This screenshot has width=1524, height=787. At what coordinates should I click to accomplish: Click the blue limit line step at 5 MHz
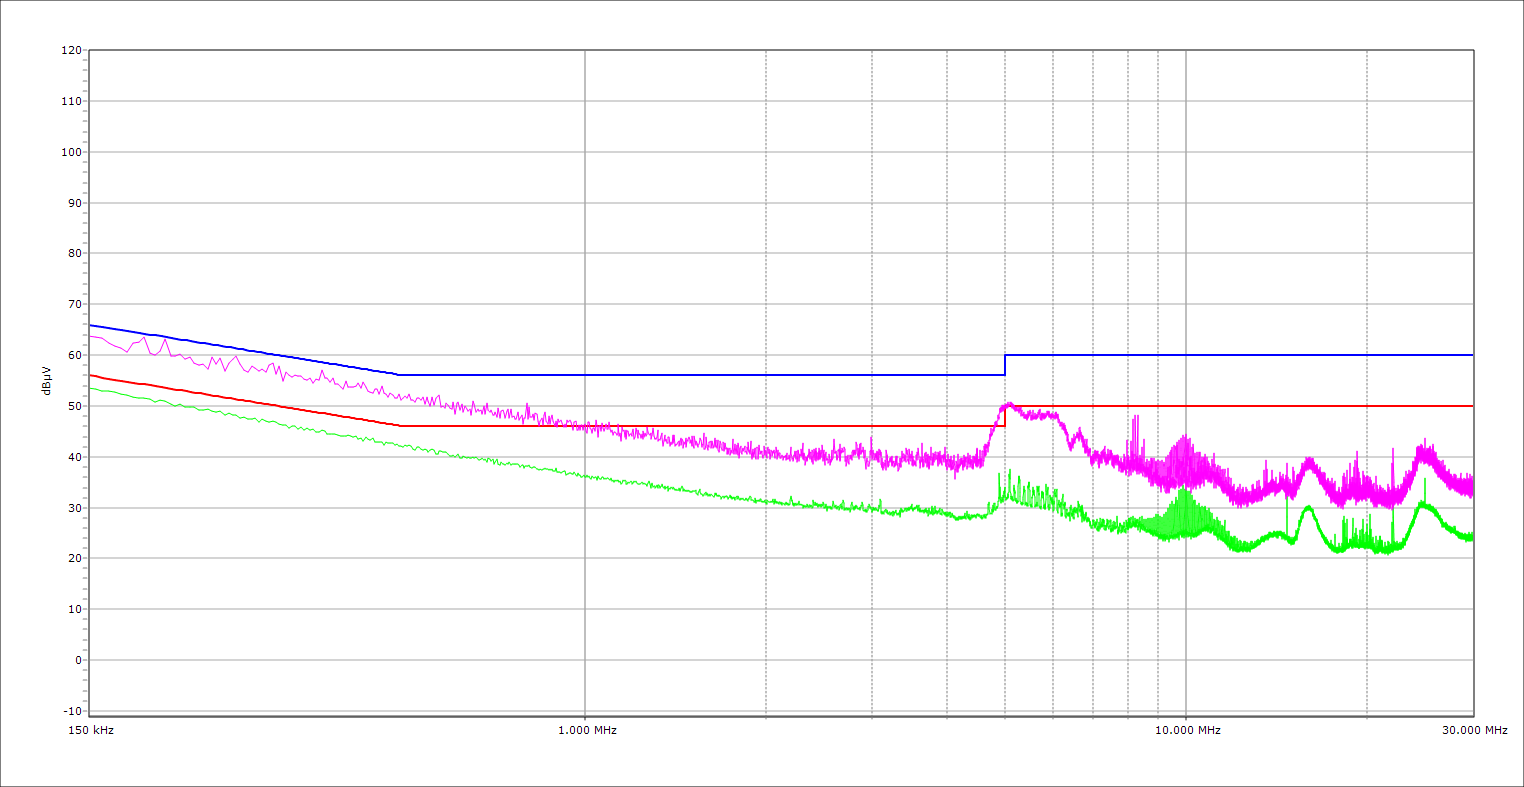(1005, 365)
